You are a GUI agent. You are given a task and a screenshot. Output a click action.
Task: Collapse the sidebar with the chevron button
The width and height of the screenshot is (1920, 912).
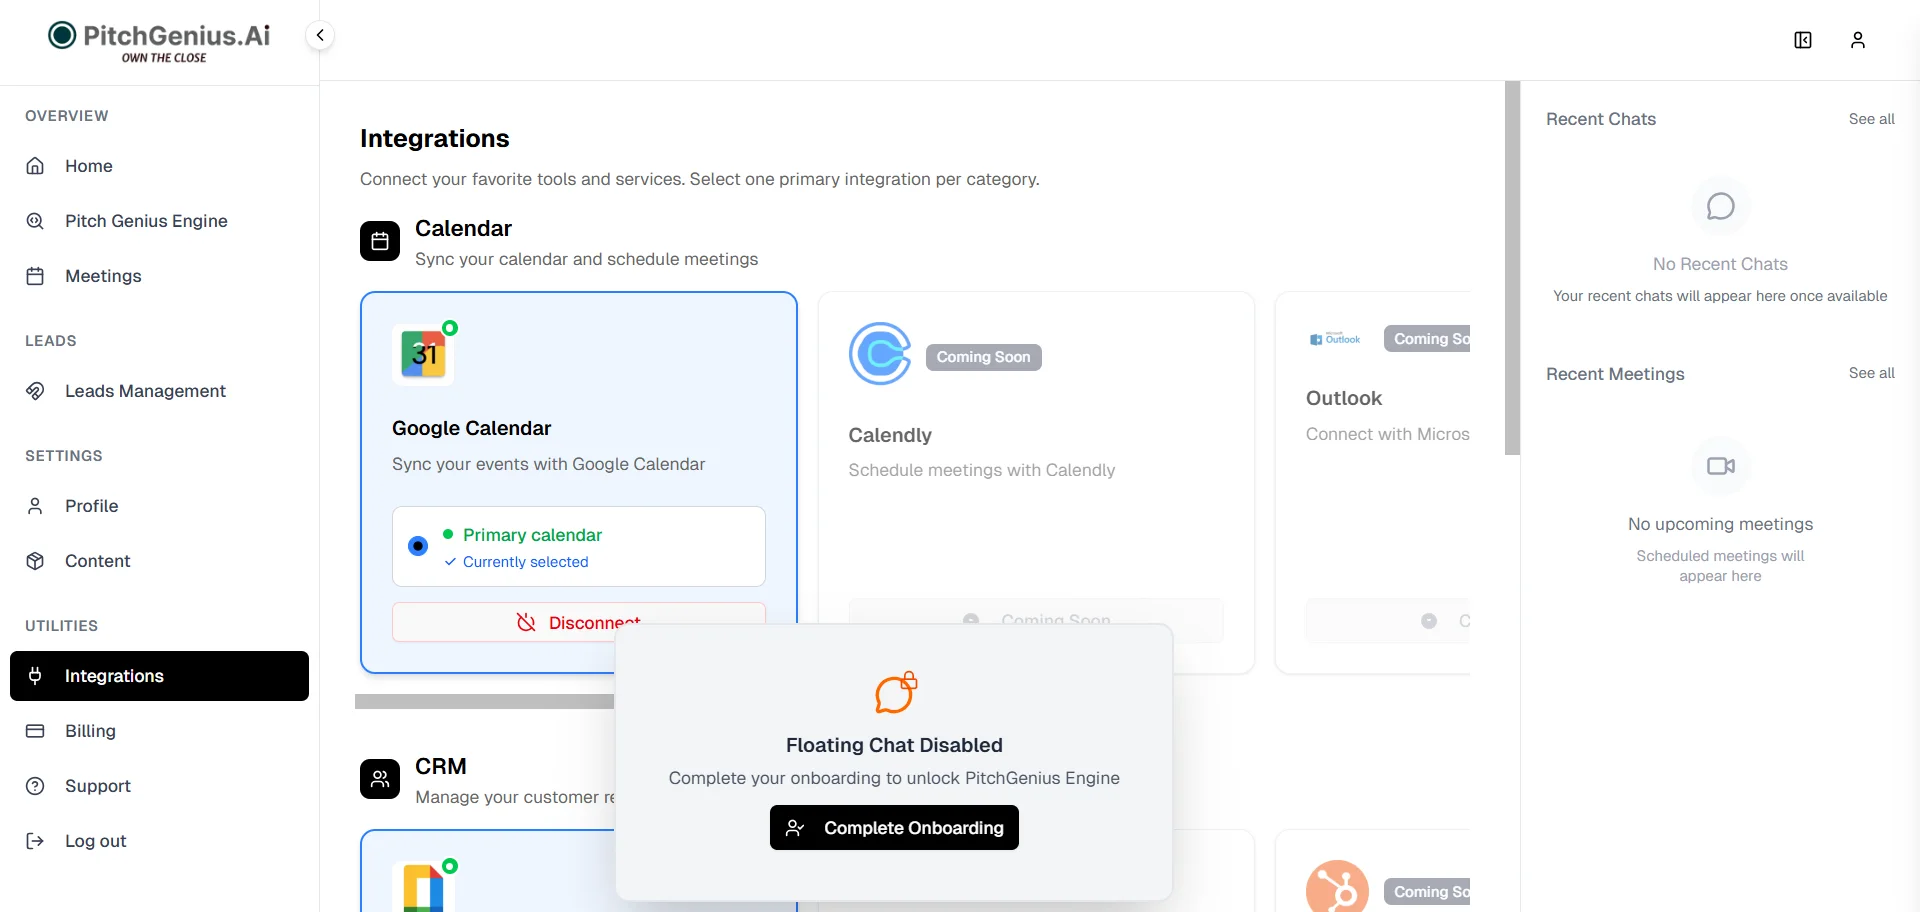pyautogui.click(x=320, y=35)
